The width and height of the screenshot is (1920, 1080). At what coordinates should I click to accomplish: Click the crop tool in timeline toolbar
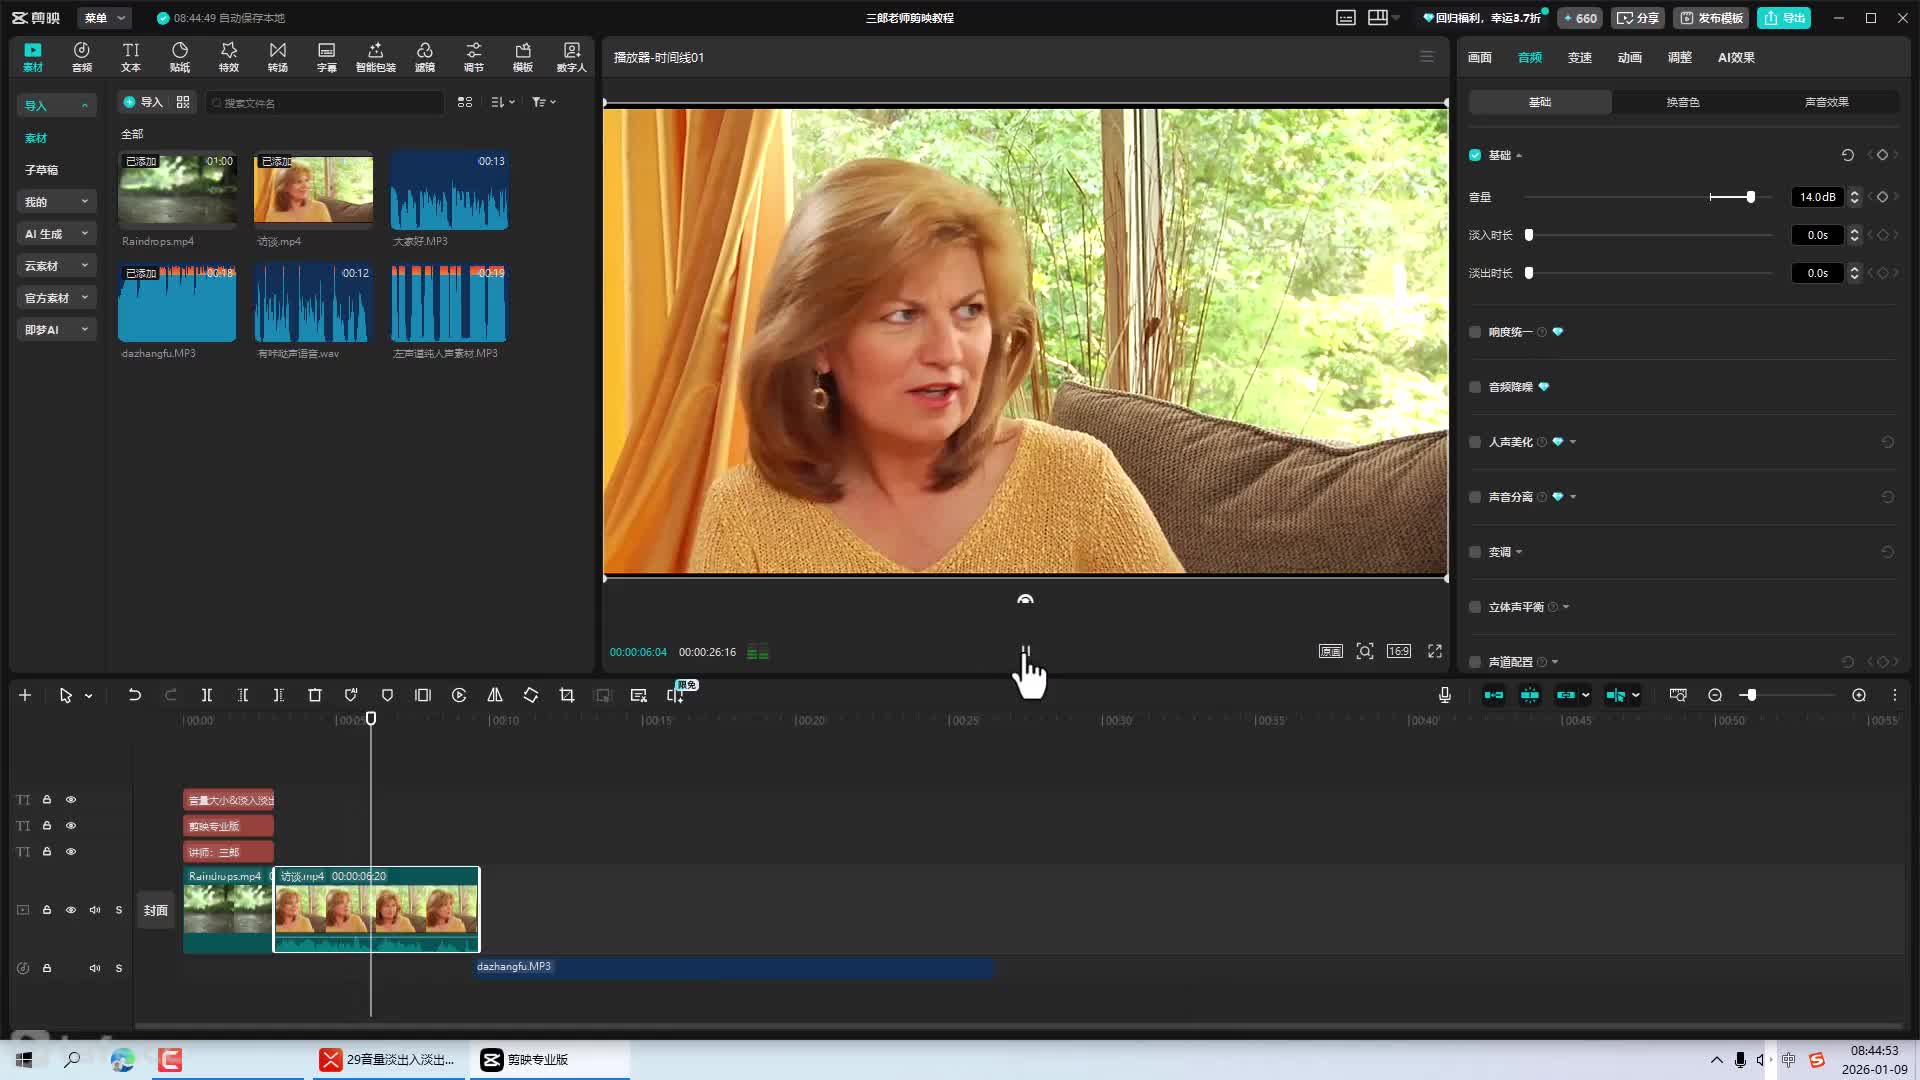567,695
